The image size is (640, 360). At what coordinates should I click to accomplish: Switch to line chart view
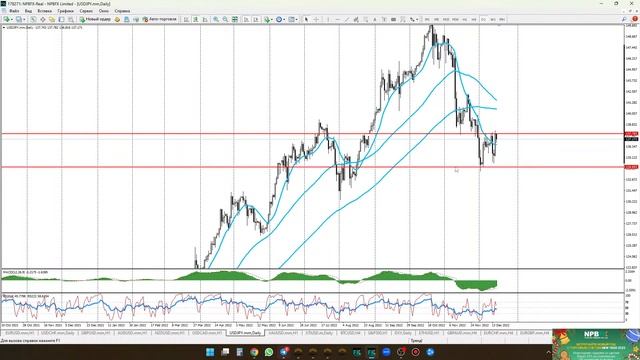tap(205, 19)
